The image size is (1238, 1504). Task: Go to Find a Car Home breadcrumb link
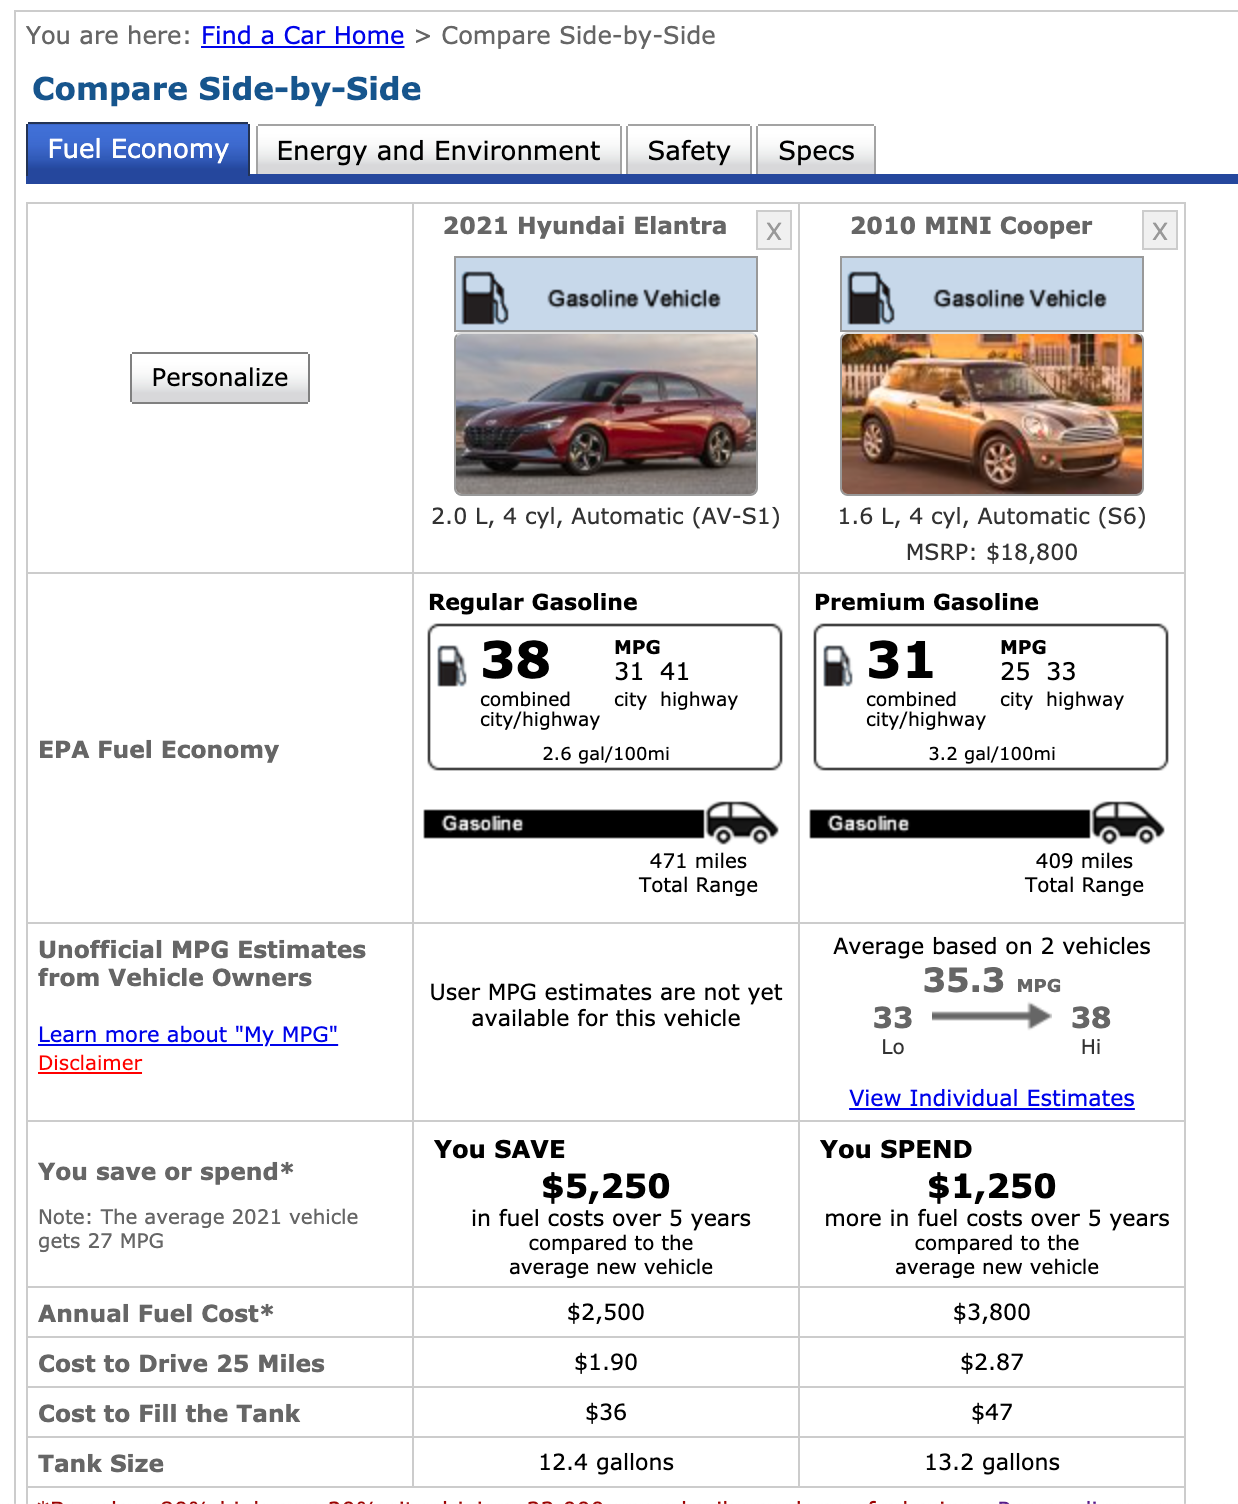[x=303, y=36]
